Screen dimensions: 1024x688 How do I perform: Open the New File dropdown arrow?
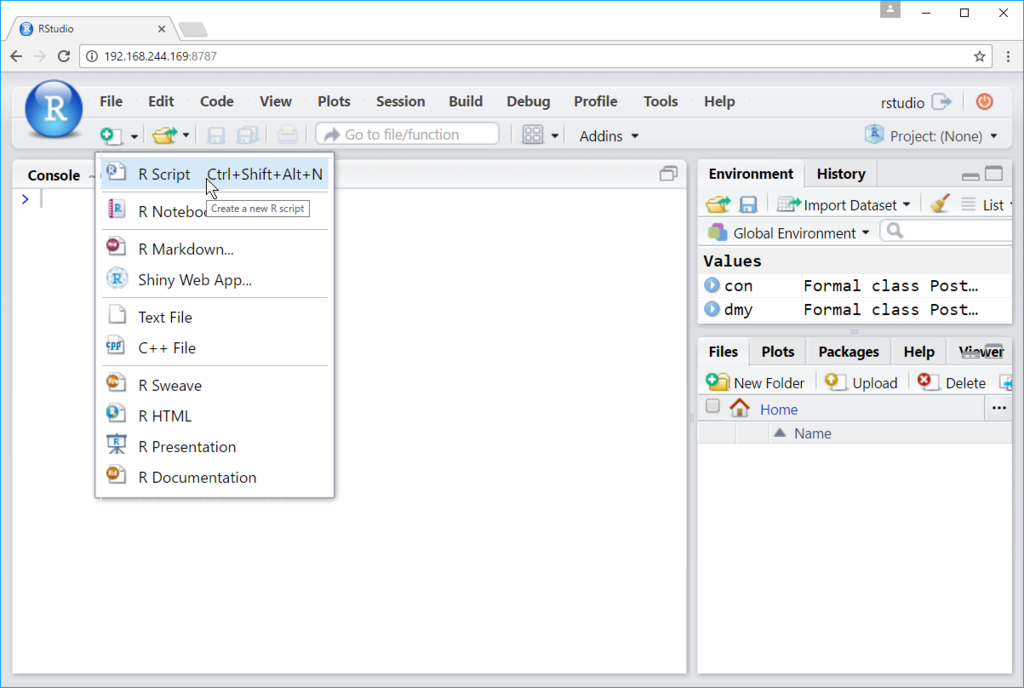tap(134, 136)
